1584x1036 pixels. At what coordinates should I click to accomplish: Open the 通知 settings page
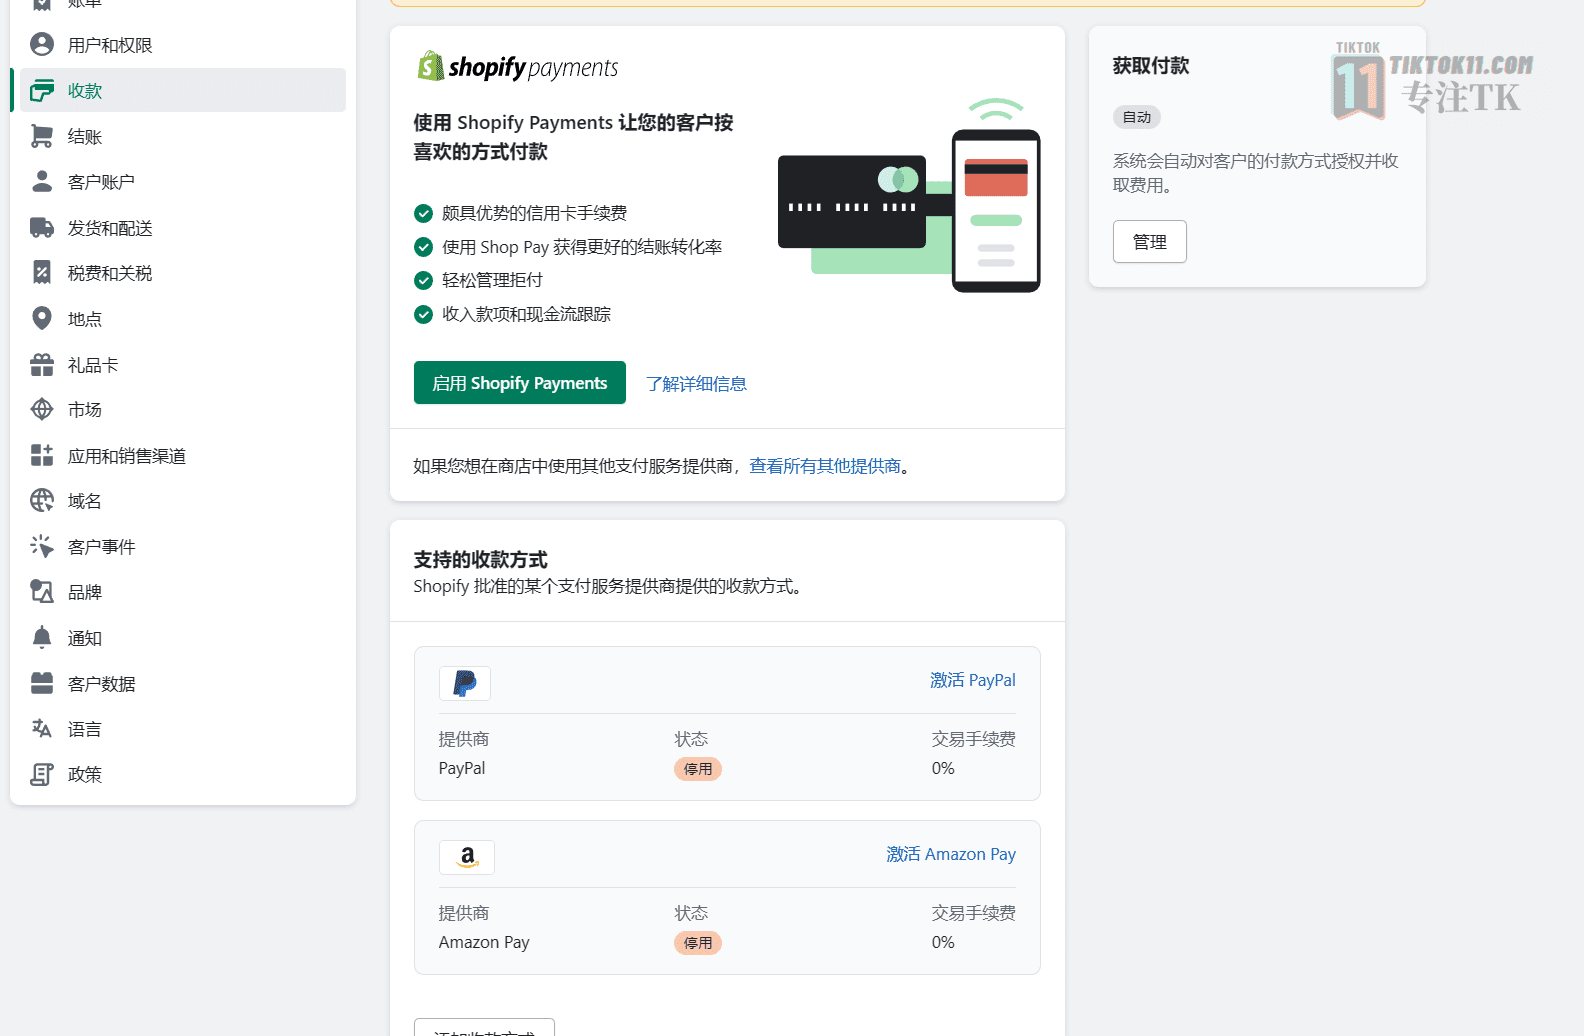pos(183,638)
